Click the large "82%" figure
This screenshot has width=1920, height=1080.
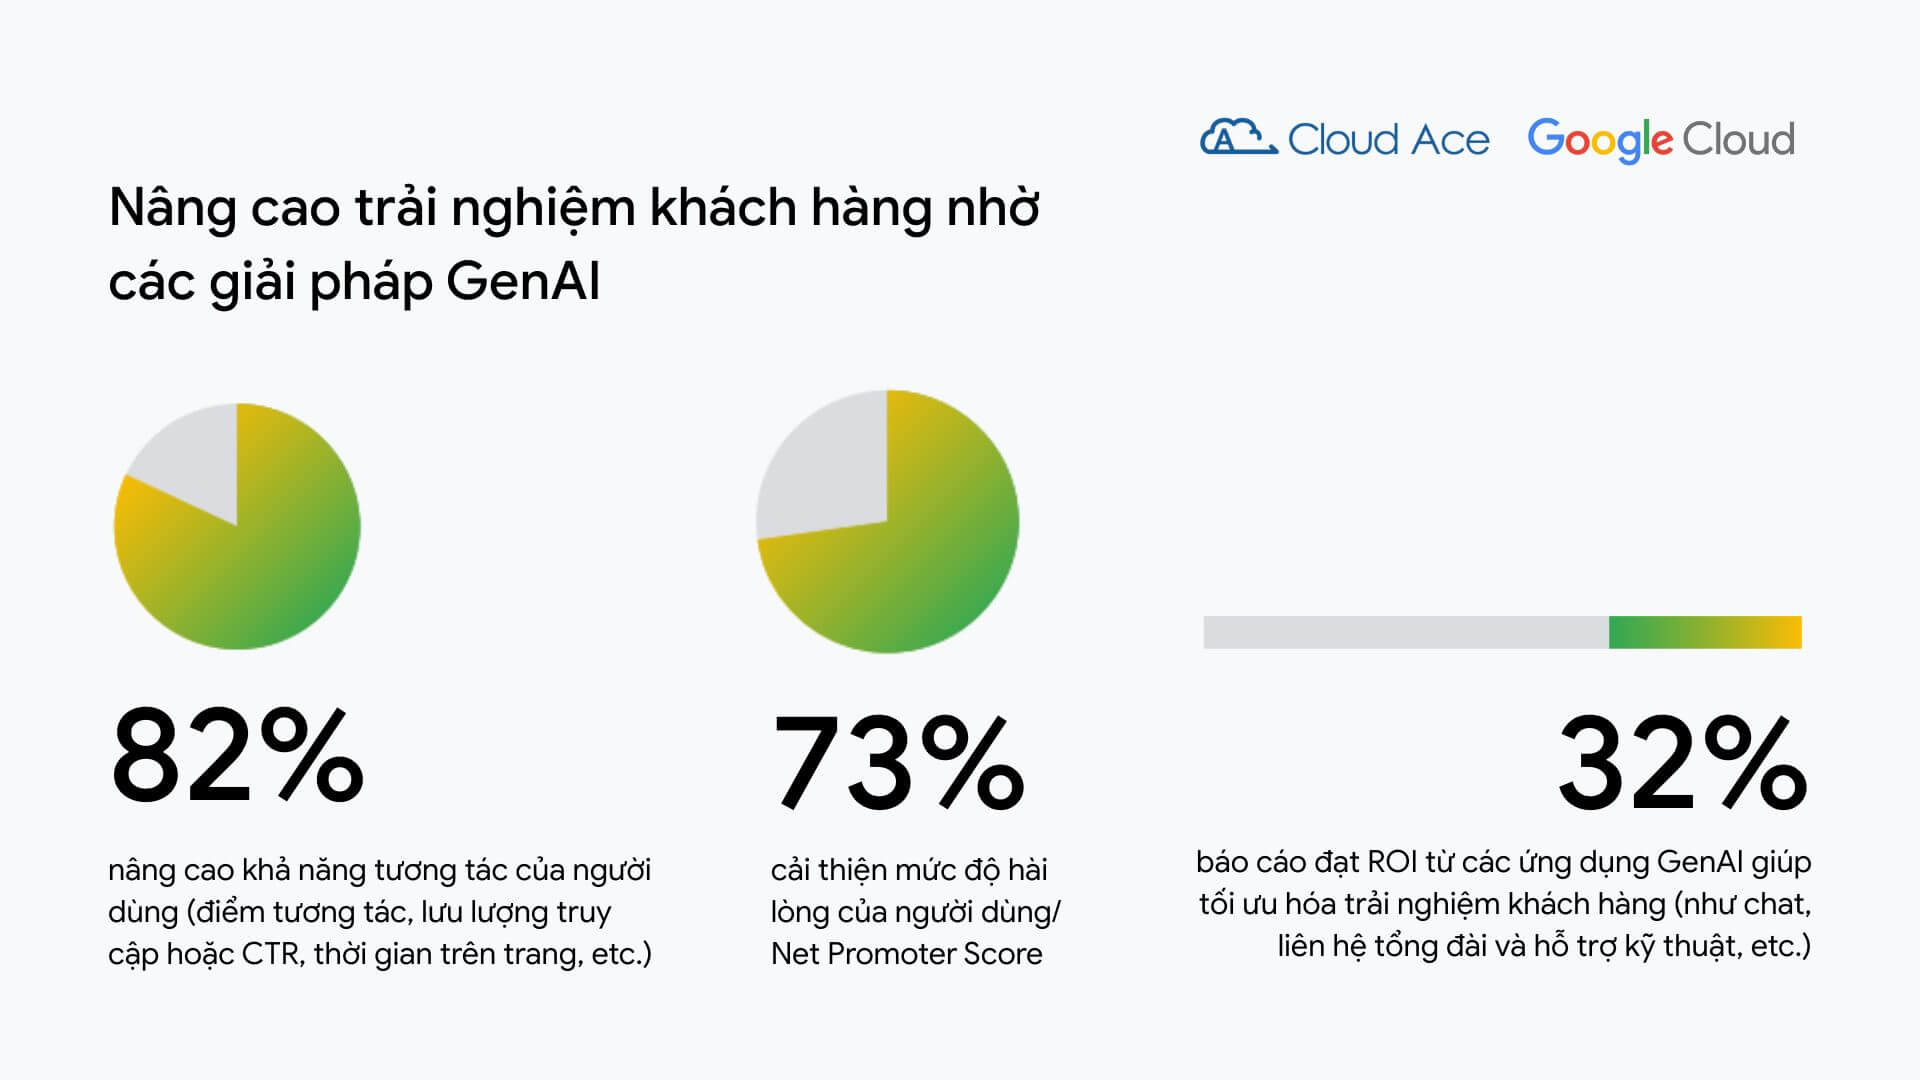(237, 755)
